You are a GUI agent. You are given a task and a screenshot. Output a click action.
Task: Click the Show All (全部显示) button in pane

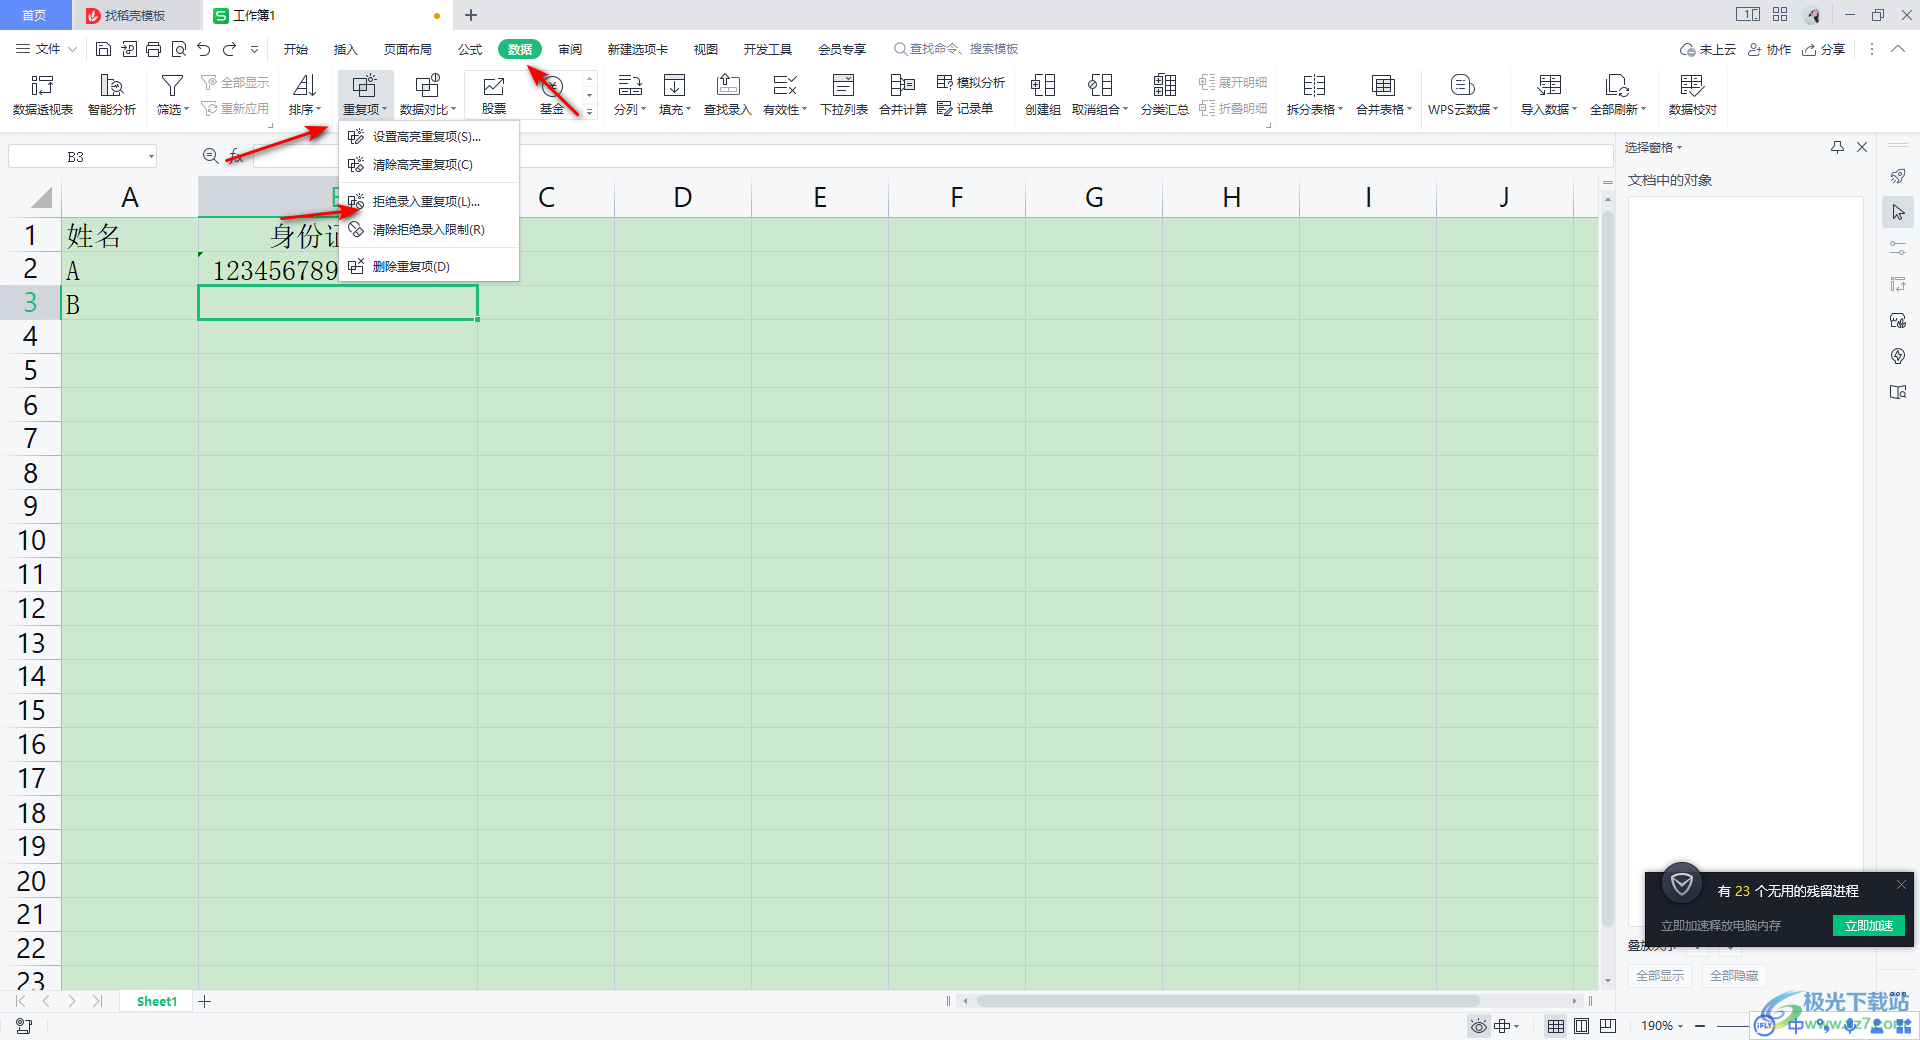[x=1660, y=975]
